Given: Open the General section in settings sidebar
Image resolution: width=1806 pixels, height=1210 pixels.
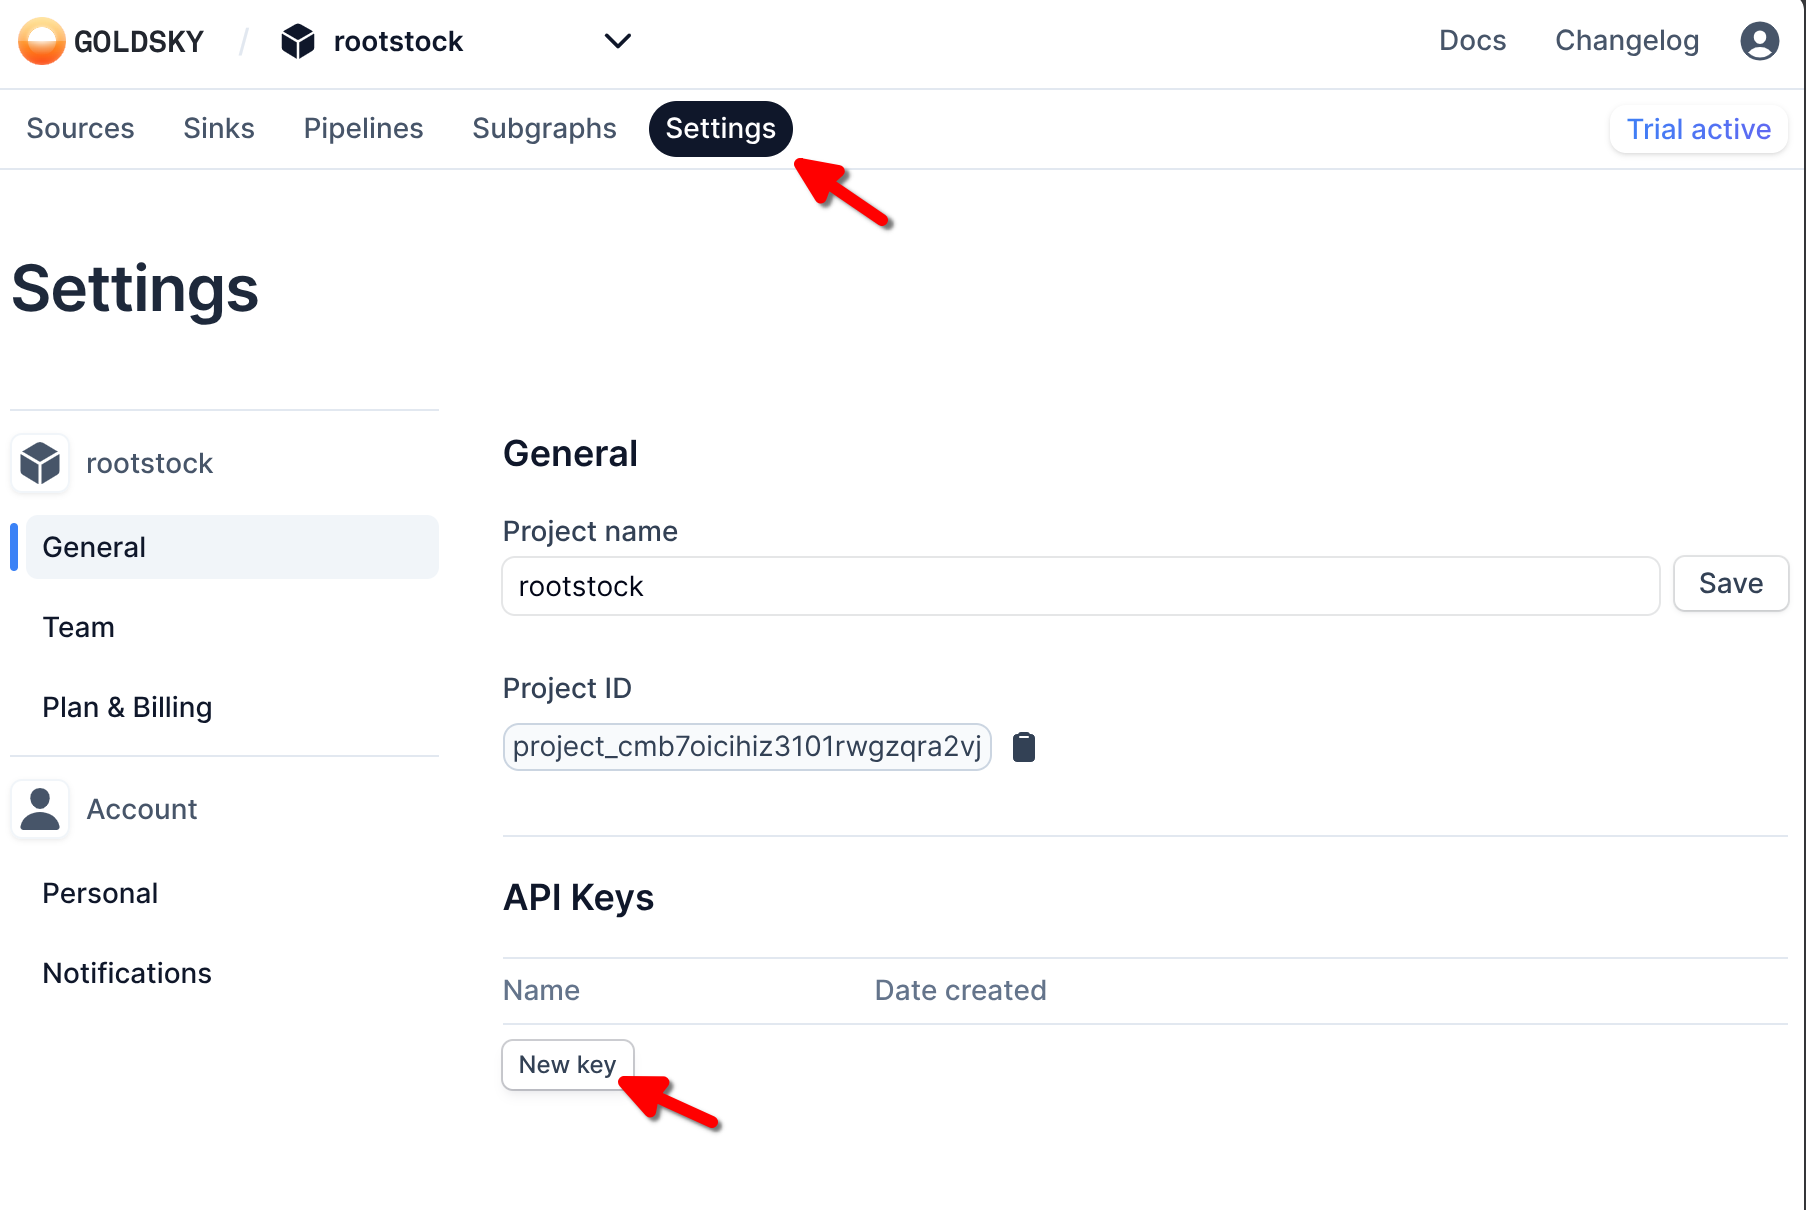Looking at the screenshot, I should point(94,547).
